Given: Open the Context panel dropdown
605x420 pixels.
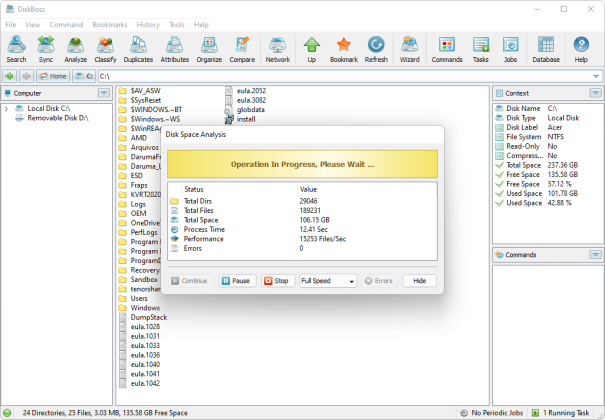Looking at the screenshot, I should click(595, 93).
